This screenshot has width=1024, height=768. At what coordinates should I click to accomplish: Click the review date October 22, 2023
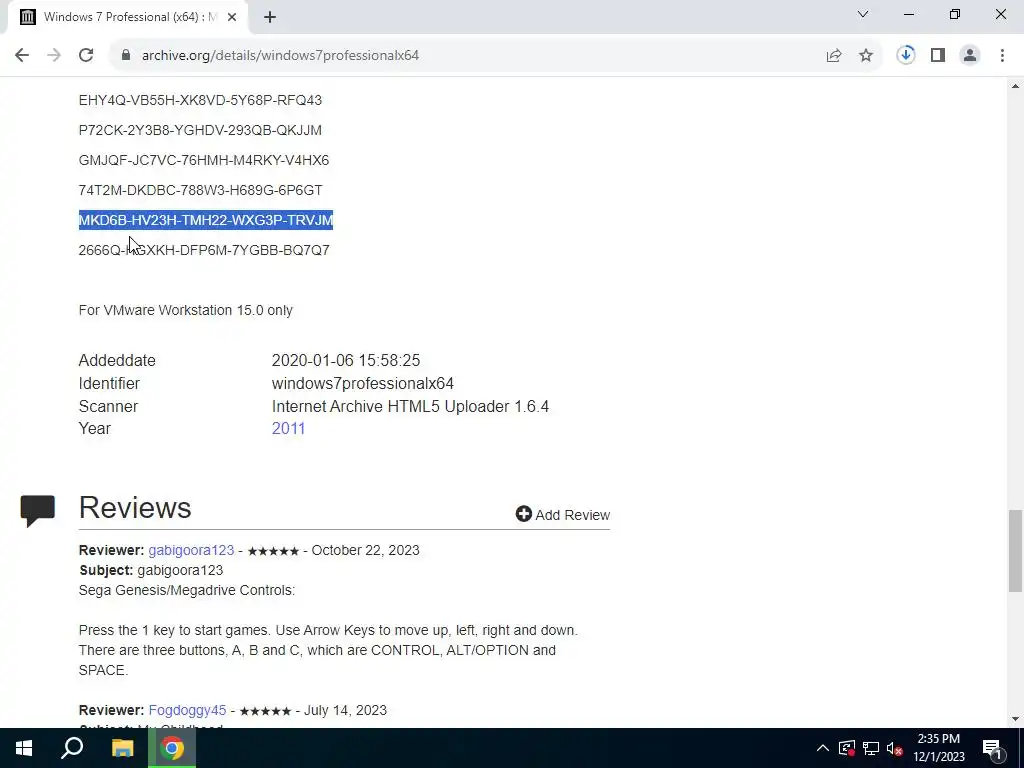click(365, 550)
